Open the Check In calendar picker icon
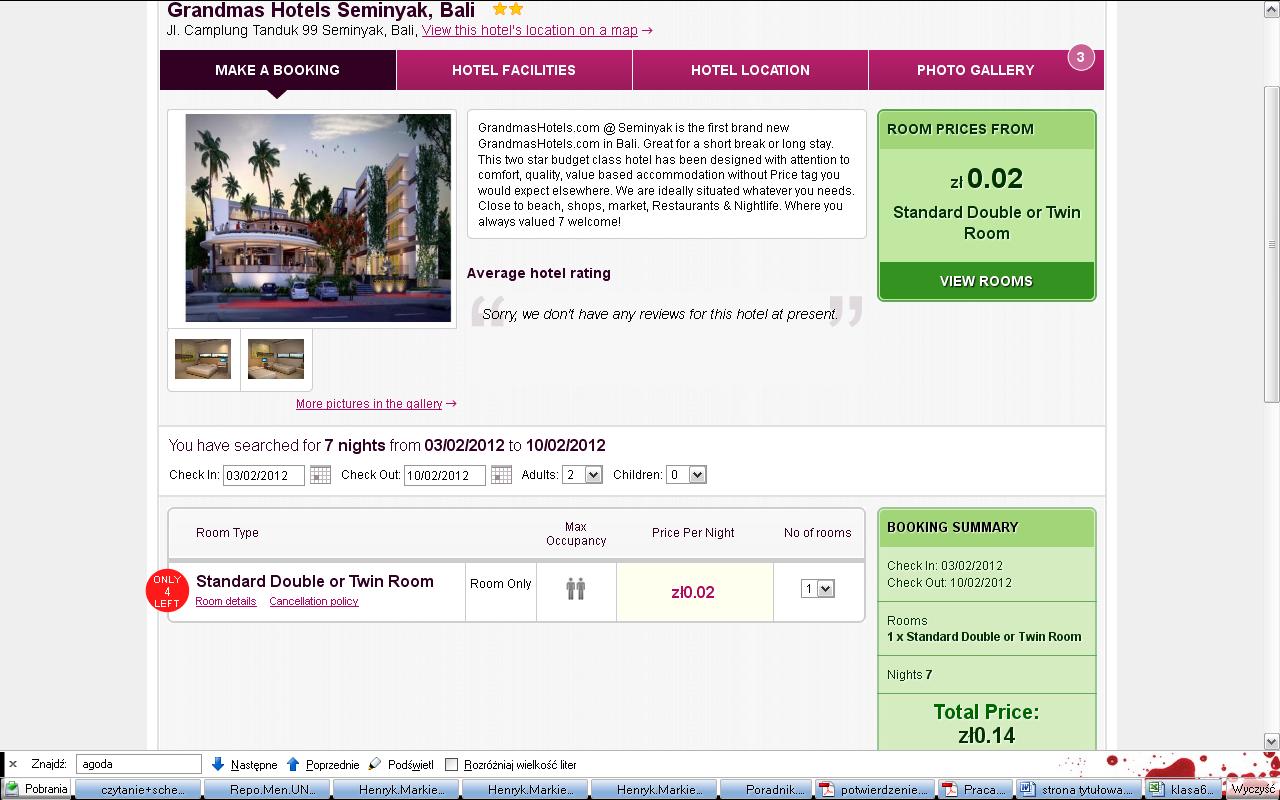The width and height of the screenshot is (1280, 800). [x=320, y=475]
